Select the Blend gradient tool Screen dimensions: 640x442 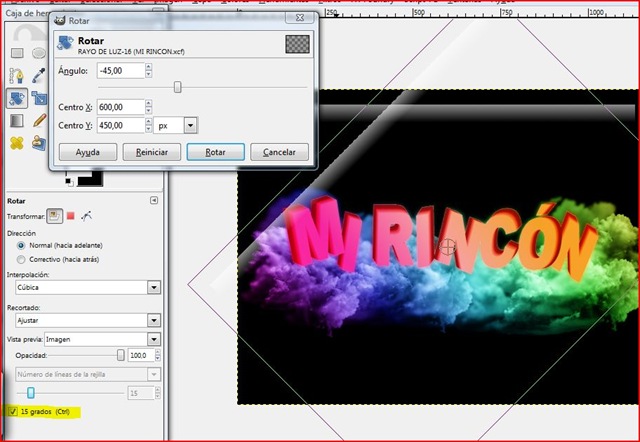click(x=17, y=121)
